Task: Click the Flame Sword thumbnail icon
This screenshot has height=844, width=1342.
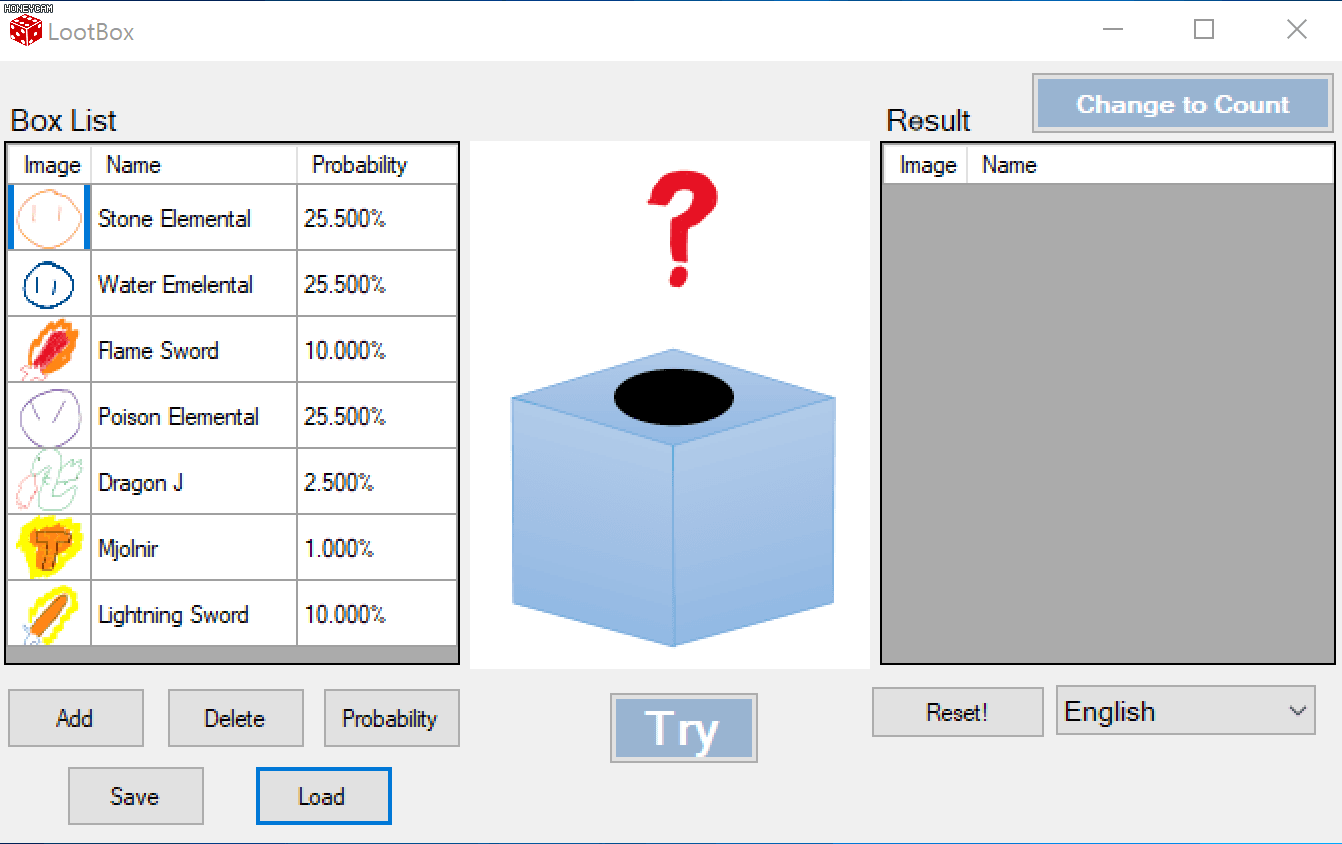Action: point(48,349)
